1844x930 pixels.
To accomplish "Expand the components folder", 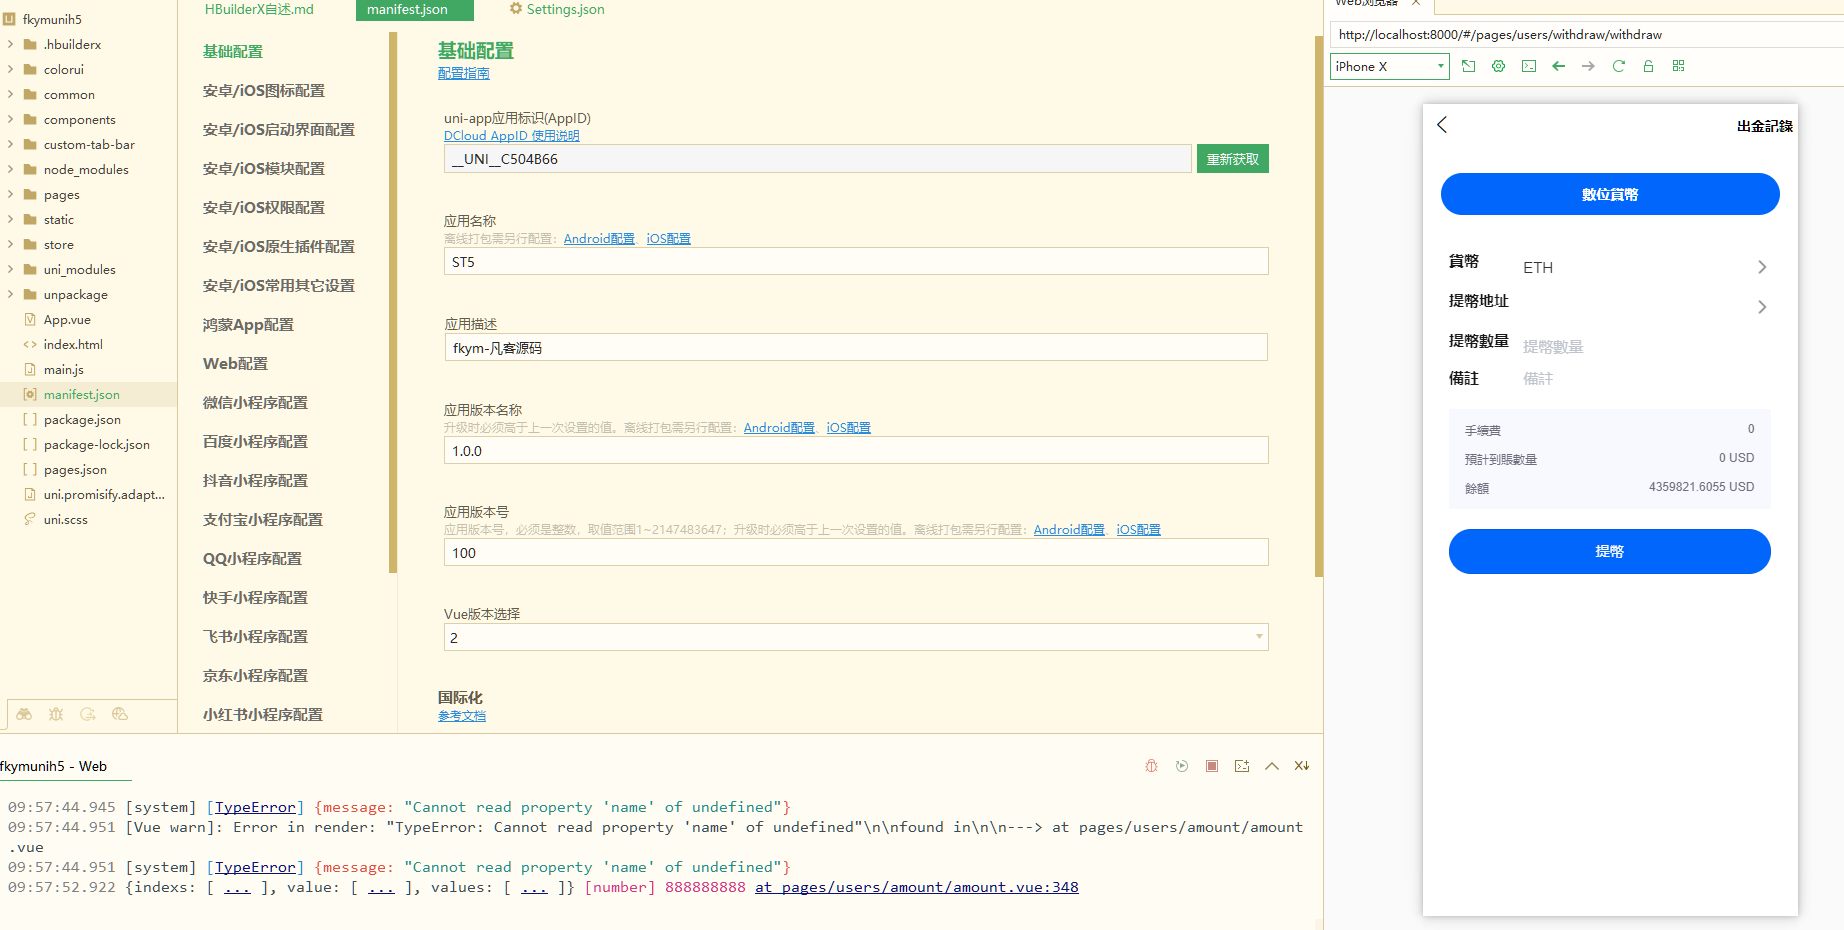I will 79,120.
